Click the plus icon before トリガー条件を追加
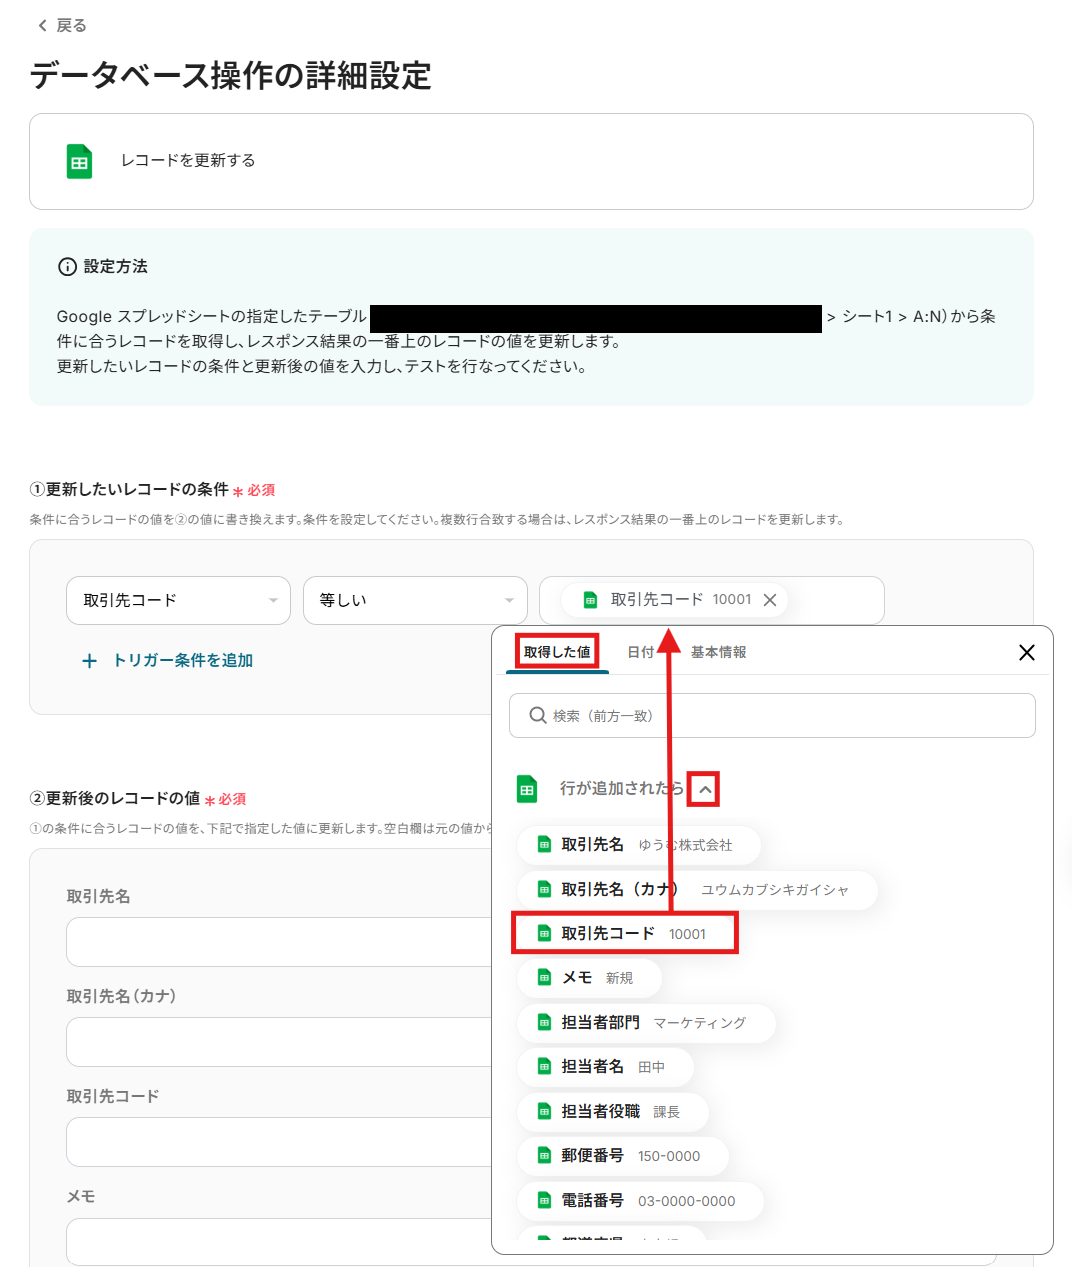 point(89,661)
